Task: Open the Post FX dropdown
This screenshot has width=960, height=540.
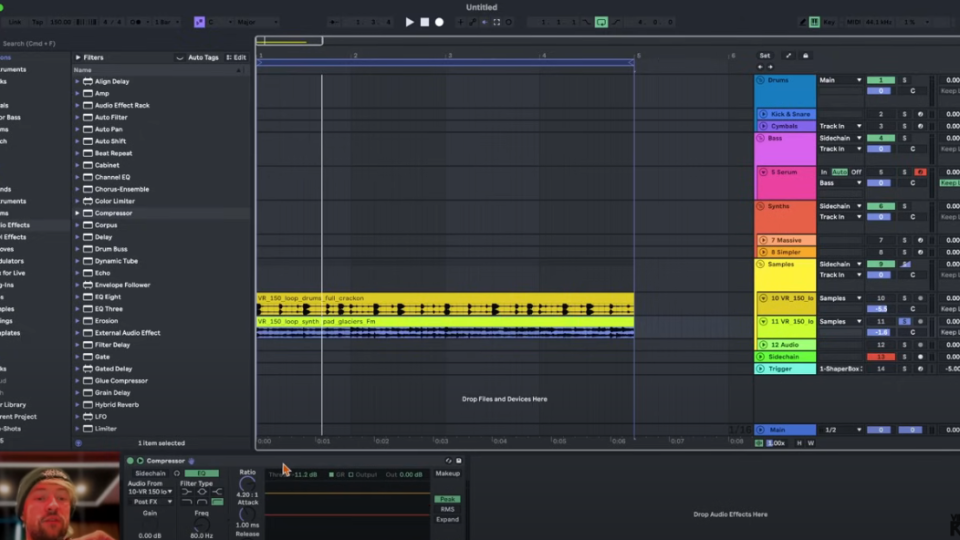Action: [150, 502]
